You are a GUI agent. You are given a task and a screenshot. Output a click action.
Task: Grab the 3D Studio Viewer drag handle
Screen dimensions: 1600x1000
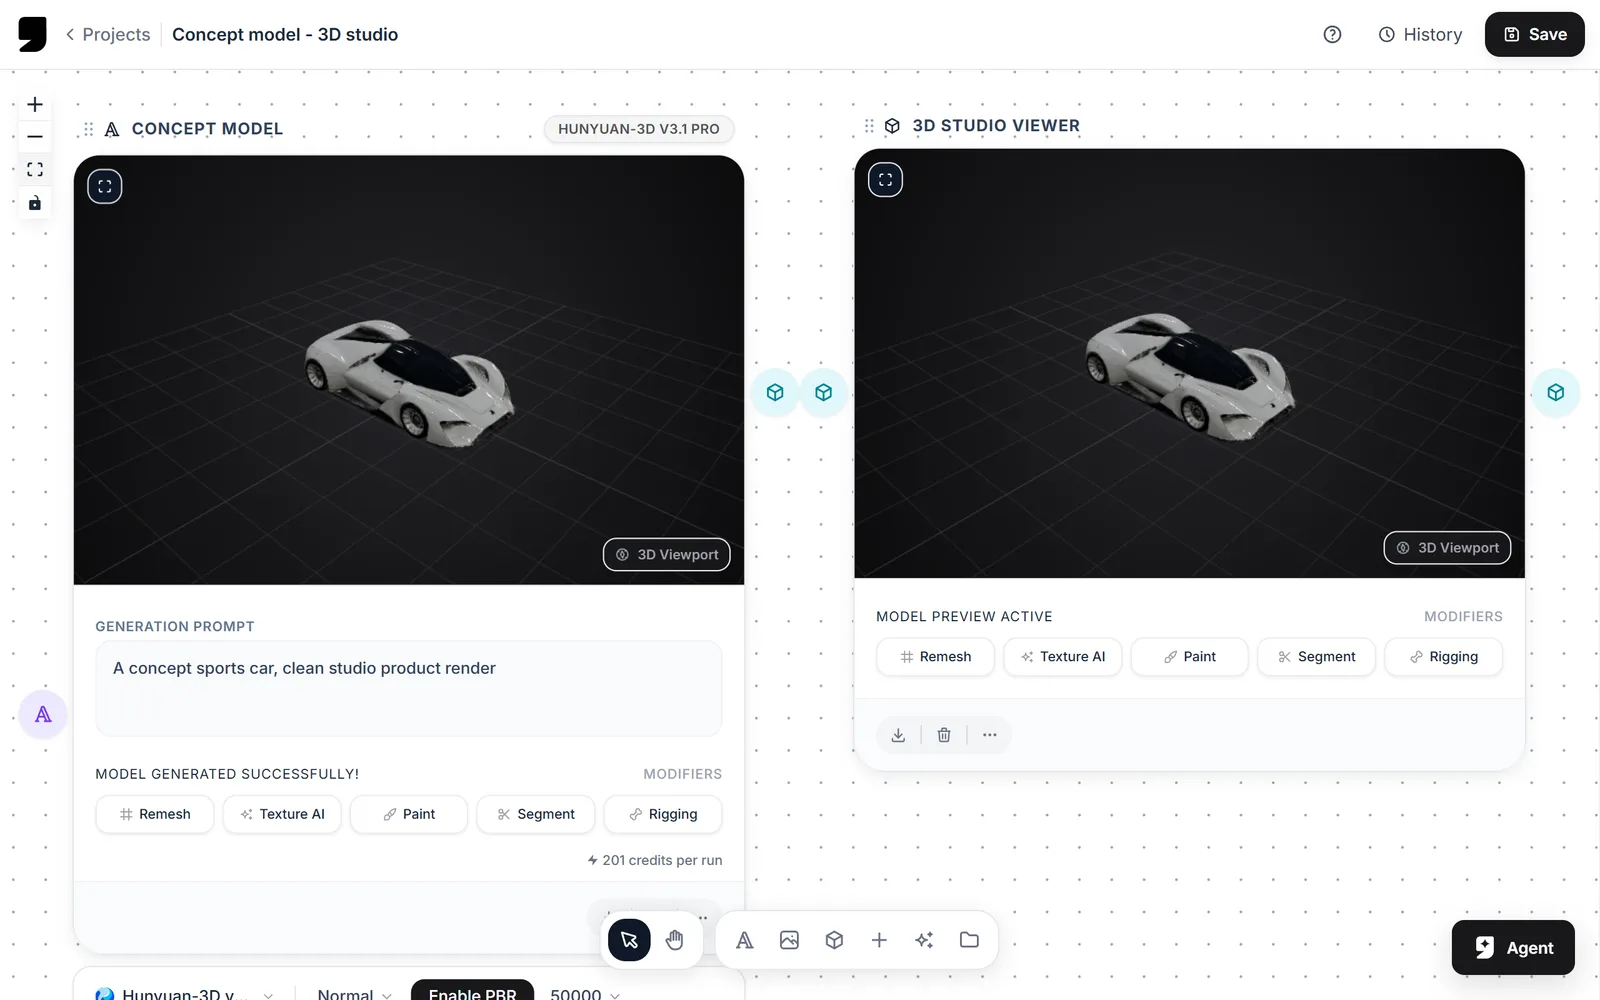coord(869,126)
